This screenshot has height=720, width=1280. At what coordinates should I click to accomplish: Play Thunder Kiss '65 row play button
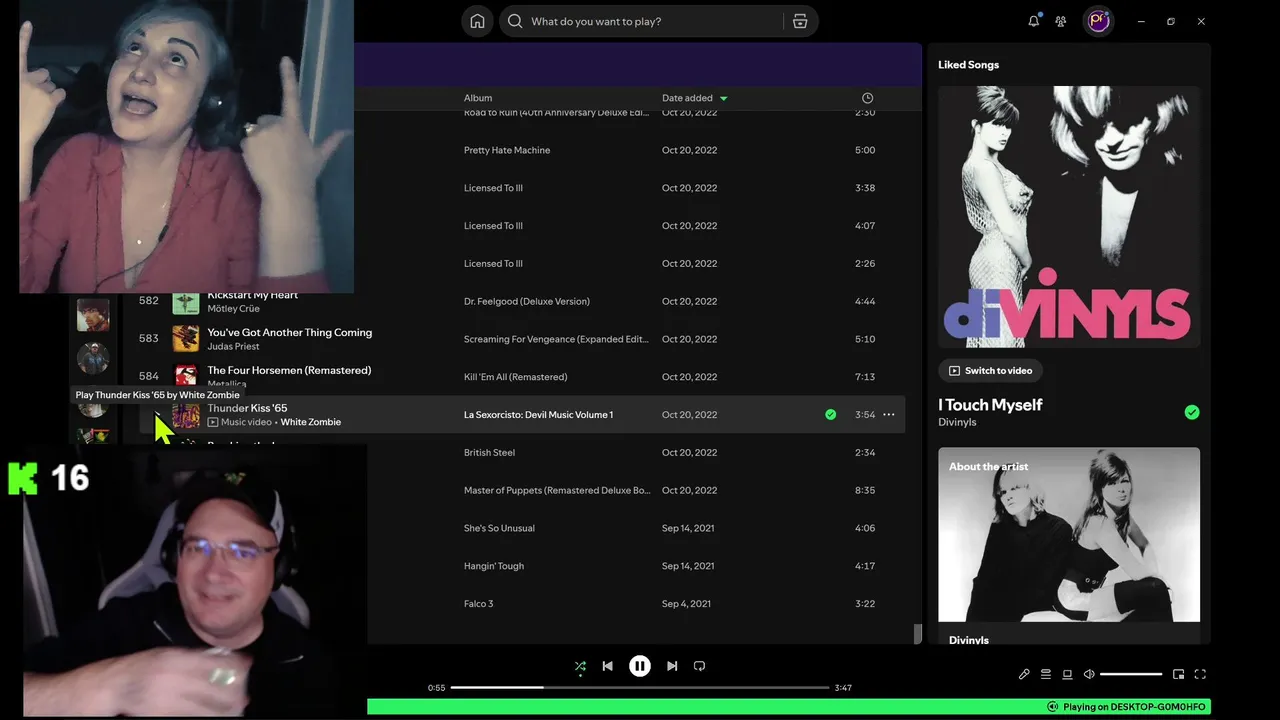tap(157, 415)
